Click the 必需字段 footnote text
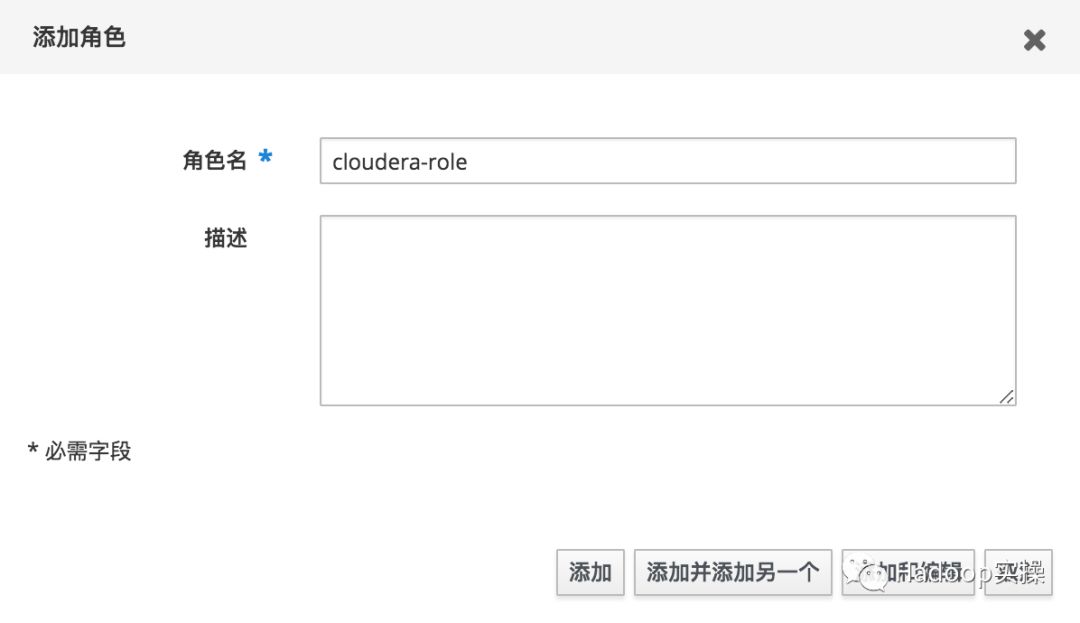The height and width of the screenshot is (623, 1080). (88, 451)
